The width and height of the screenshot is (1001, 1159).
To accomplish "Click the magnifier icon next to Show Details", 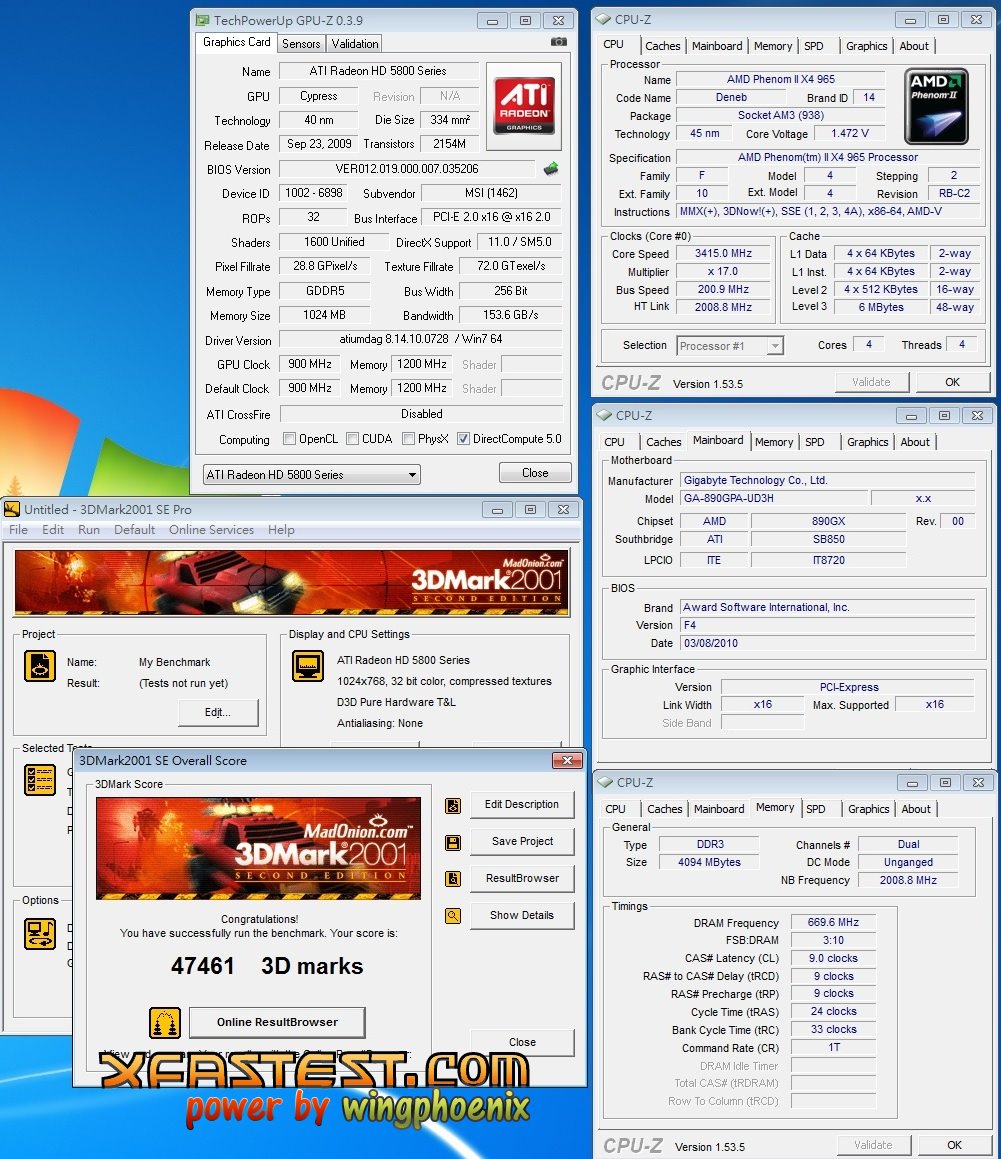I will pos(453,915).
